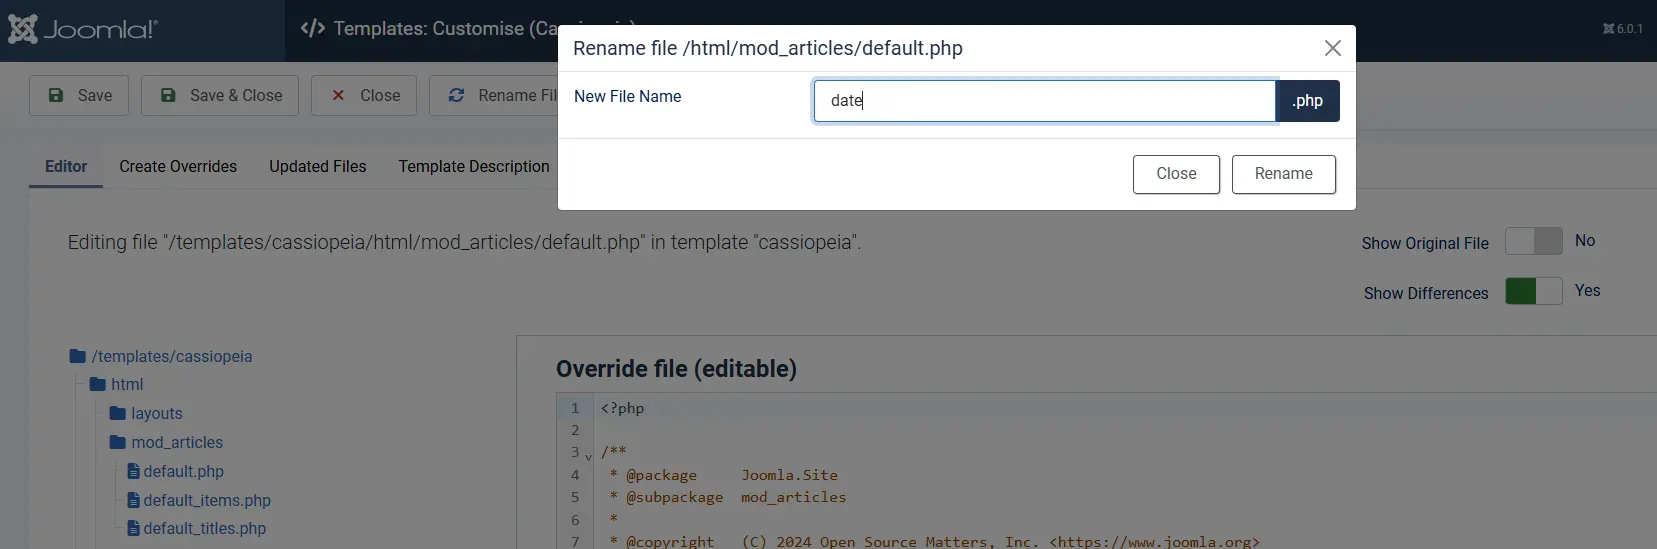Click the Joomla version 6.0.1 indicator
Screen dimensions: 1657x549
coord(1622,29)
